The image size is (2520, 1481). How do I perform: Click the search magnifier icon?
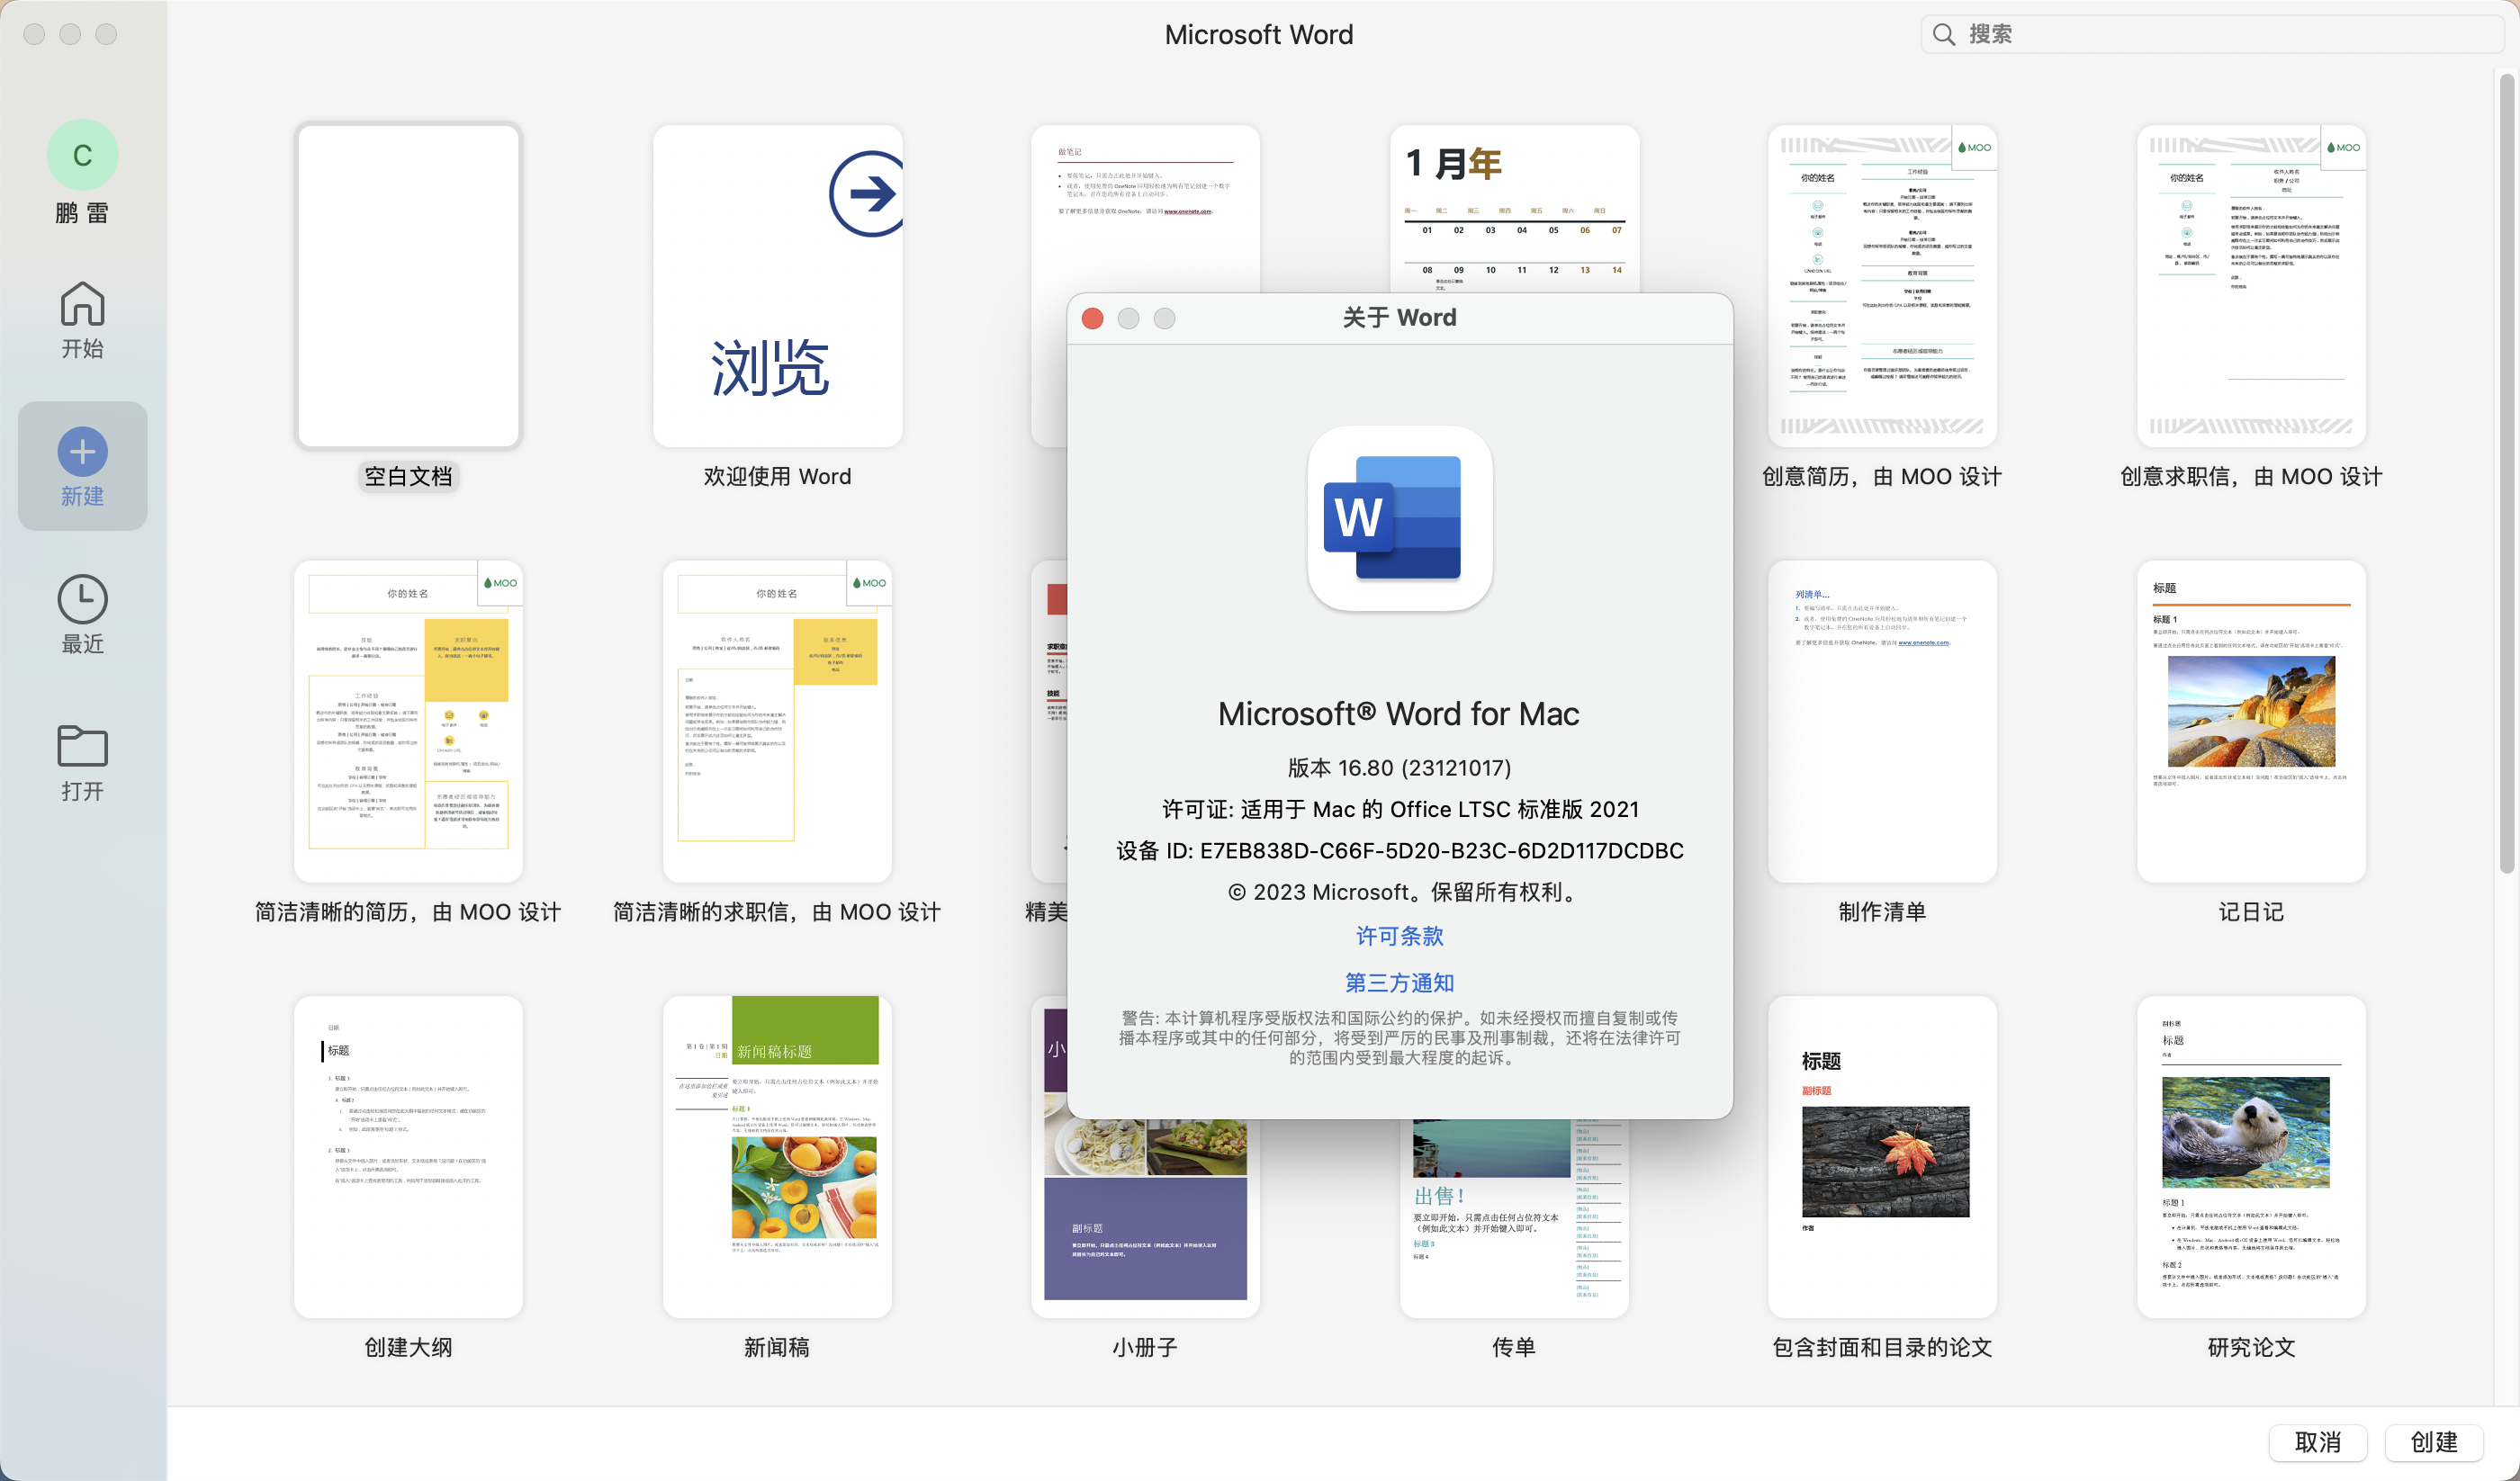click(1943, 34)
